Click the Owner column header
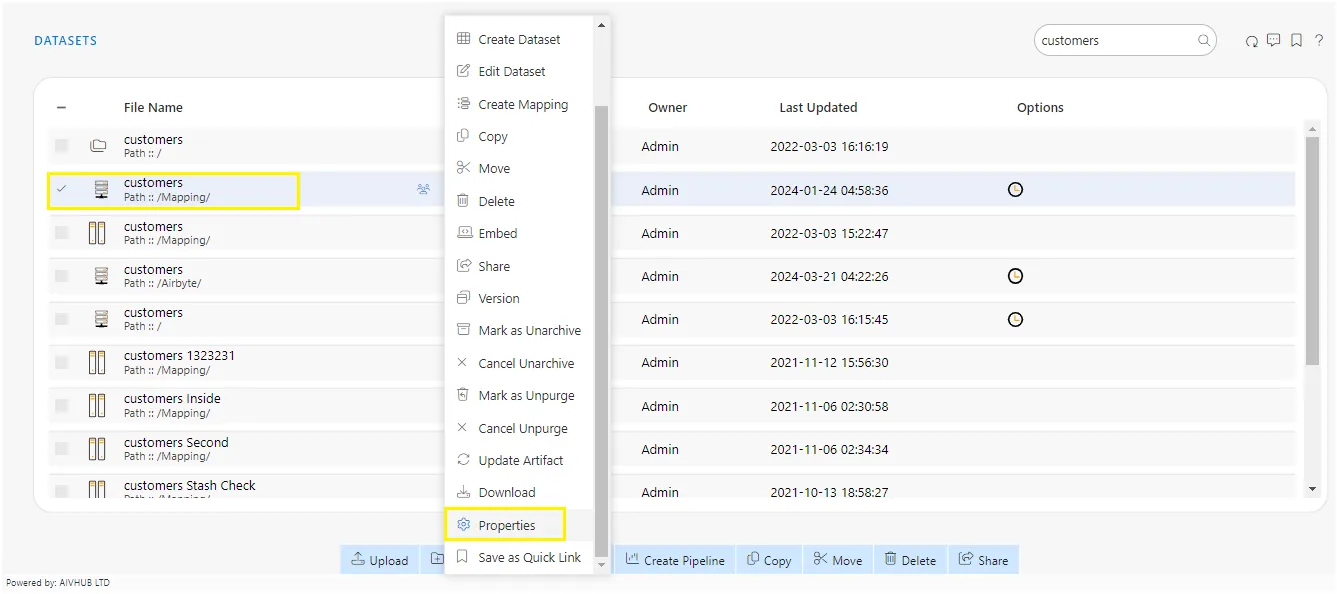 [667, 108]
